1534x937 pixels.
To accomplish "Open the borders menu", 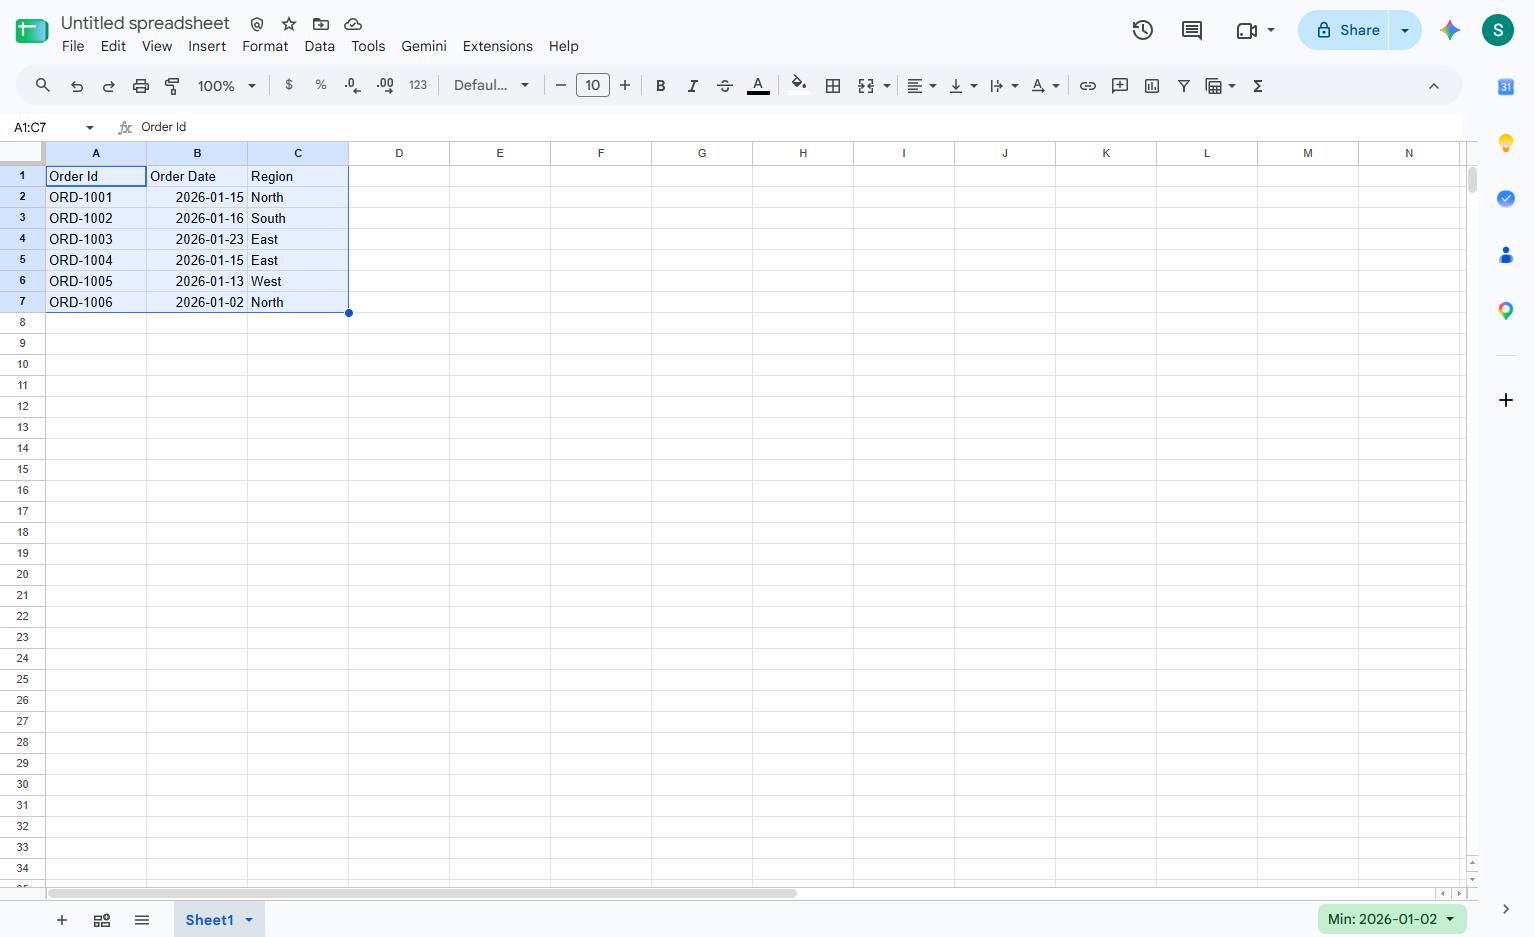I will (833, 86).
